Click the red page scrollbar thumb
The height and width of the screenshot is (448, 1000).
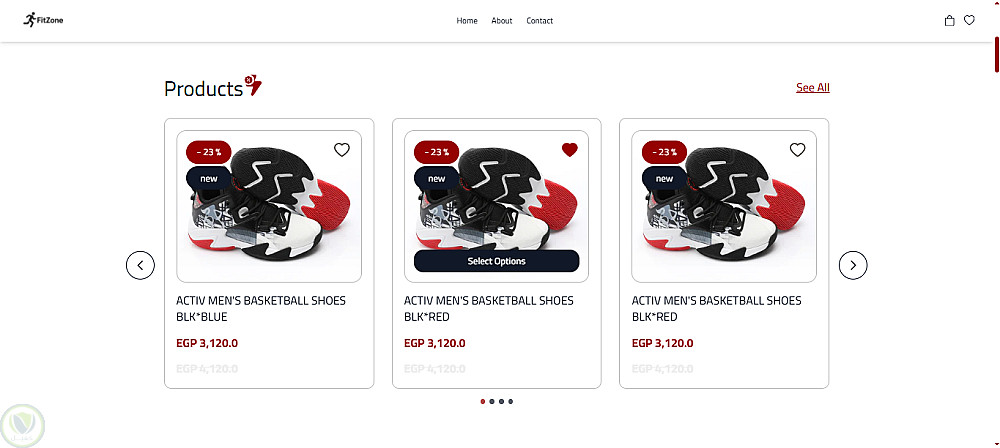tap(996, 54)
